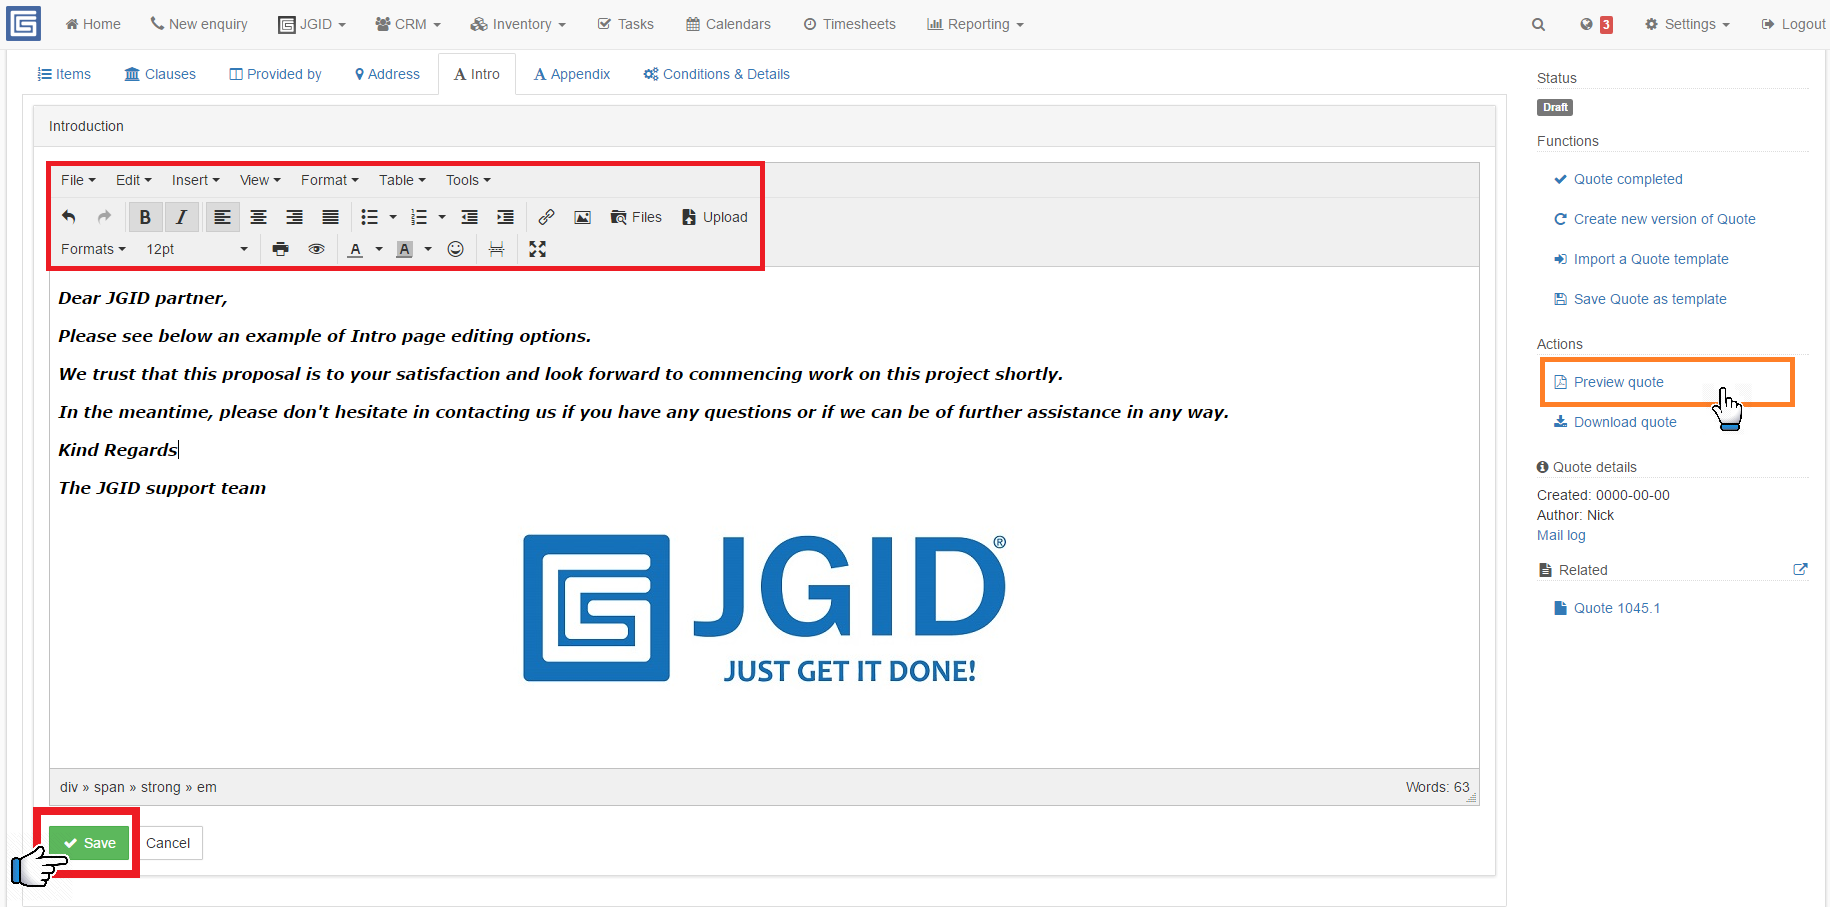Apply the background highlight color
Image resolution: width=1830 pixels, height=907 pixels.
(404, 249)
